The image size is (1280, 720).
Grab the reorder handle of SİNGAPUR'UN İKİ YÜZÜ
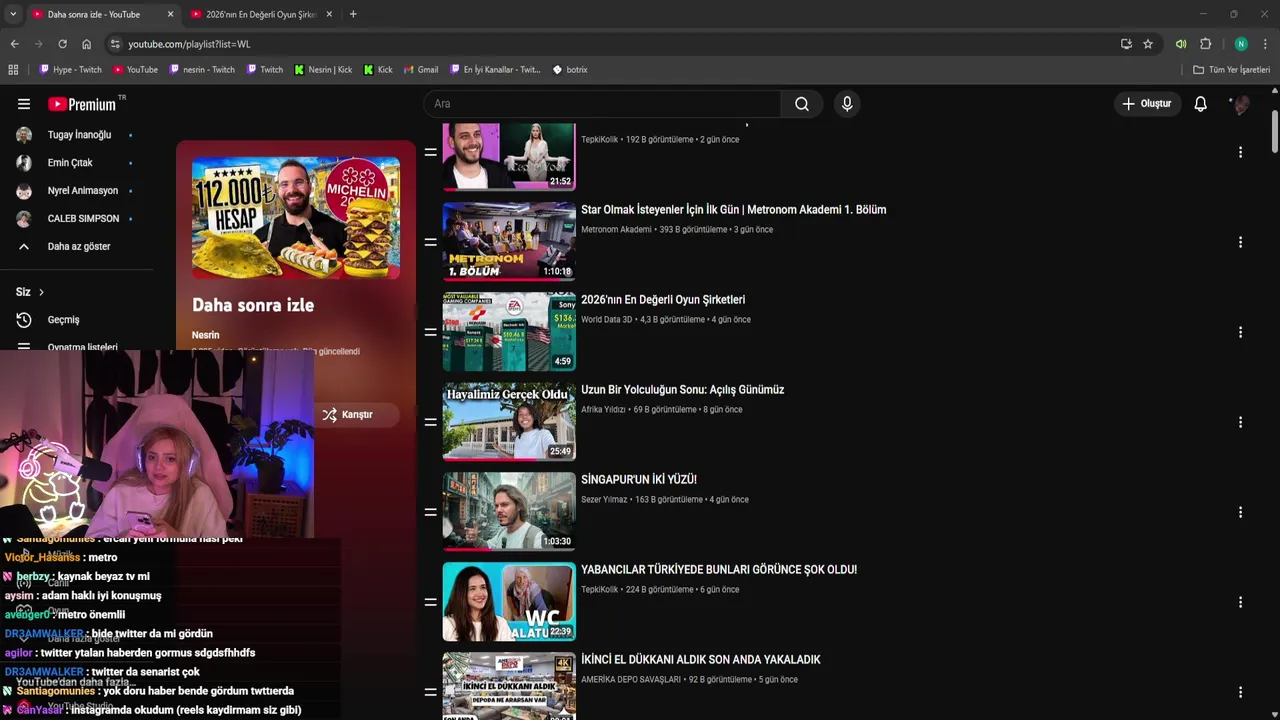[430, 512]
